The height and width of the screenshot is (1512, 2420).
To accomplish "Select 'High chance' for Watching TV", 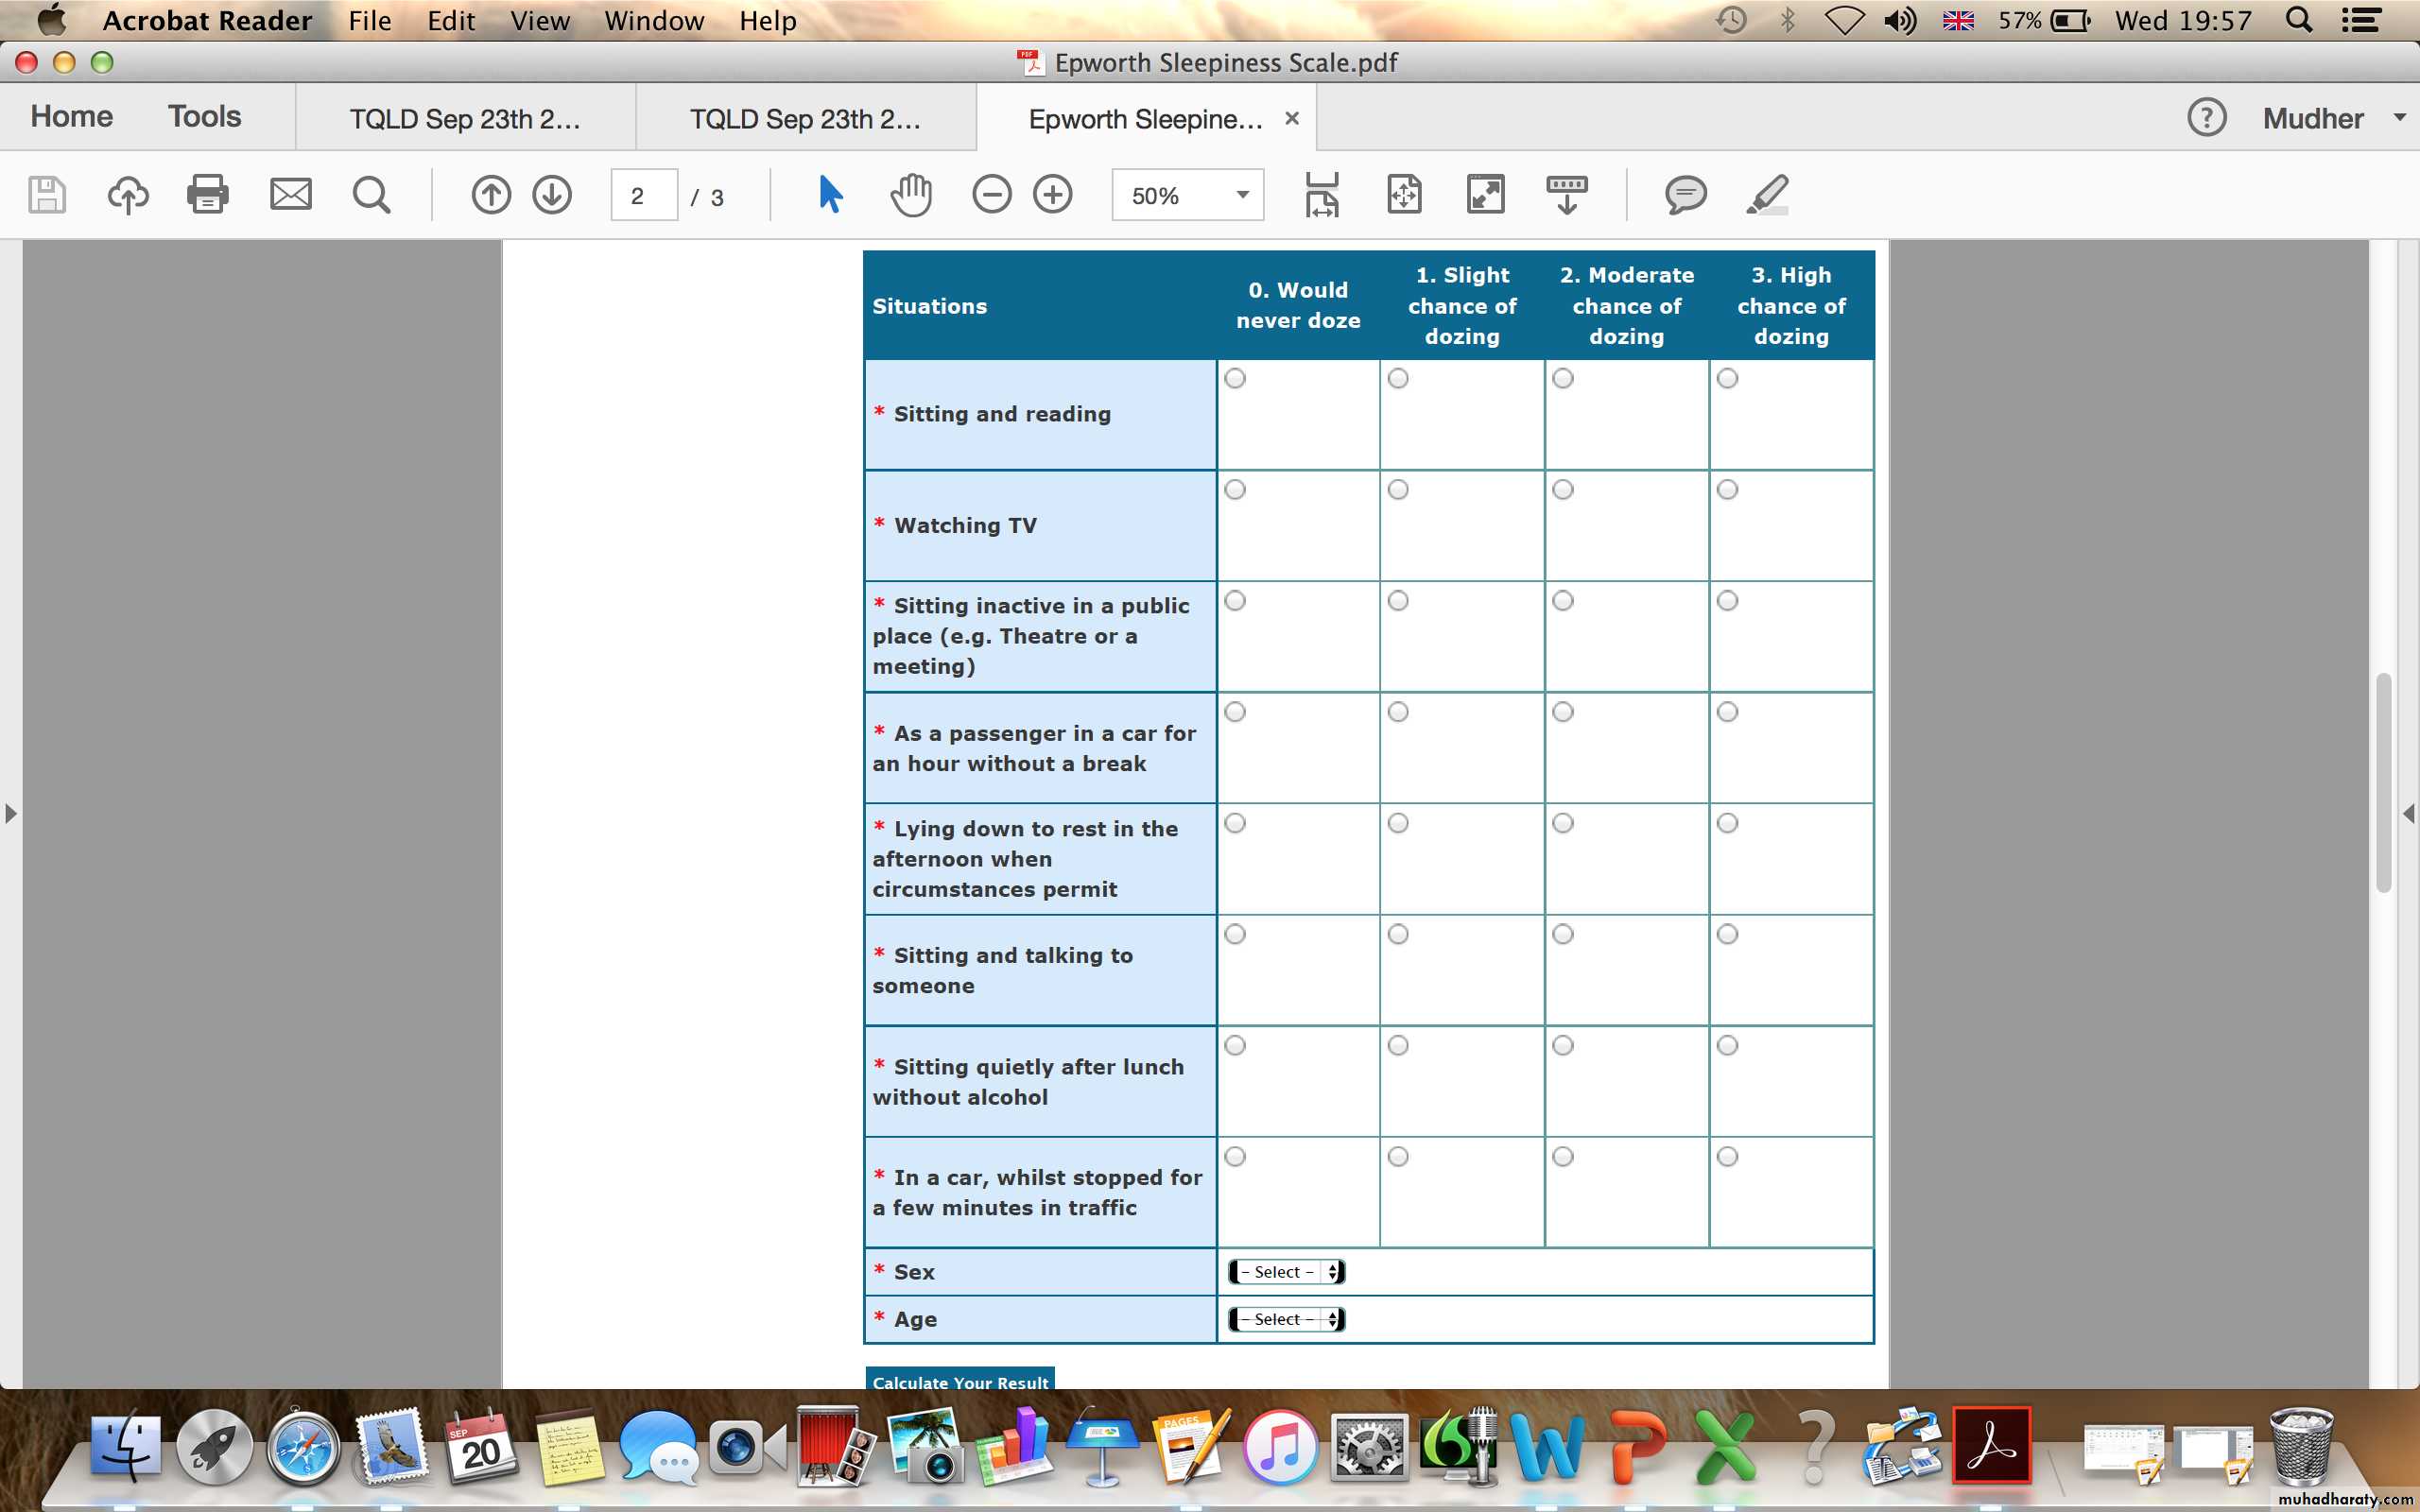I will [x=1727, y=489].
